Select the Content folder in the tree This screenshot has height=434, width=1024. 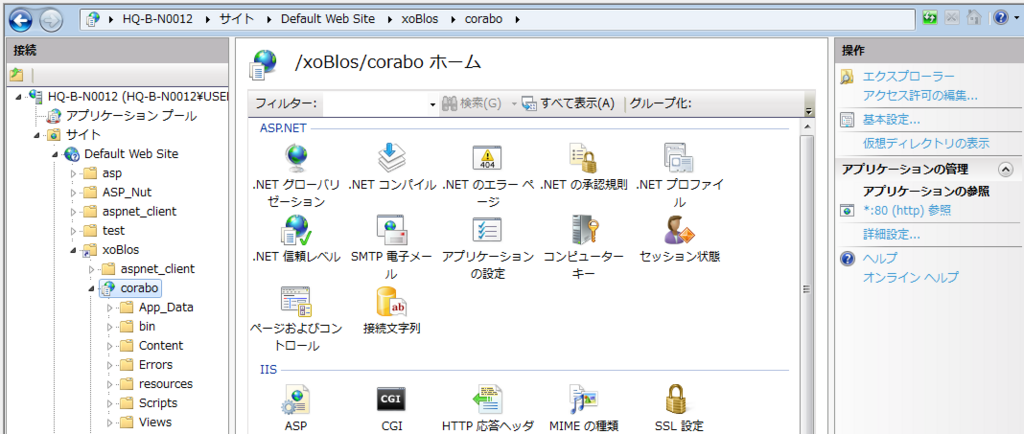click(x=161, y=346)
